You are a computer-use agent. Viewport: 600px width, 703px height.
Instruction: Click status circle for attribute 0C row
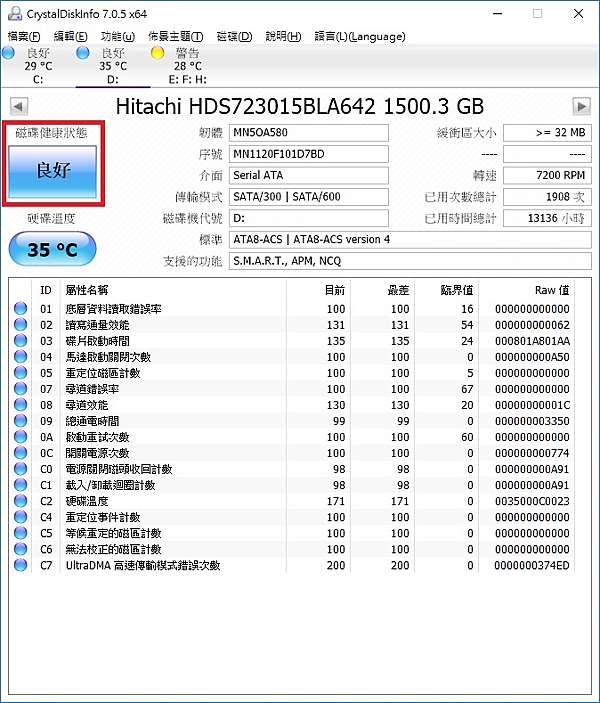pos(21,452)
